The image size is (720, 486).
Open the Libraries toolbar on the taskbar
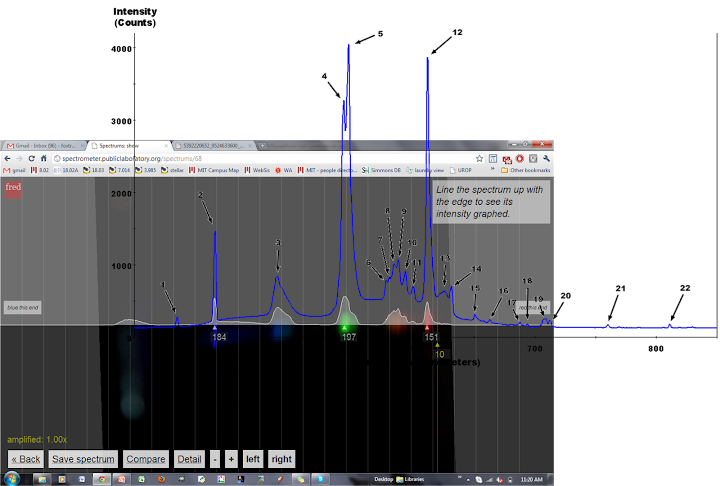410,479
